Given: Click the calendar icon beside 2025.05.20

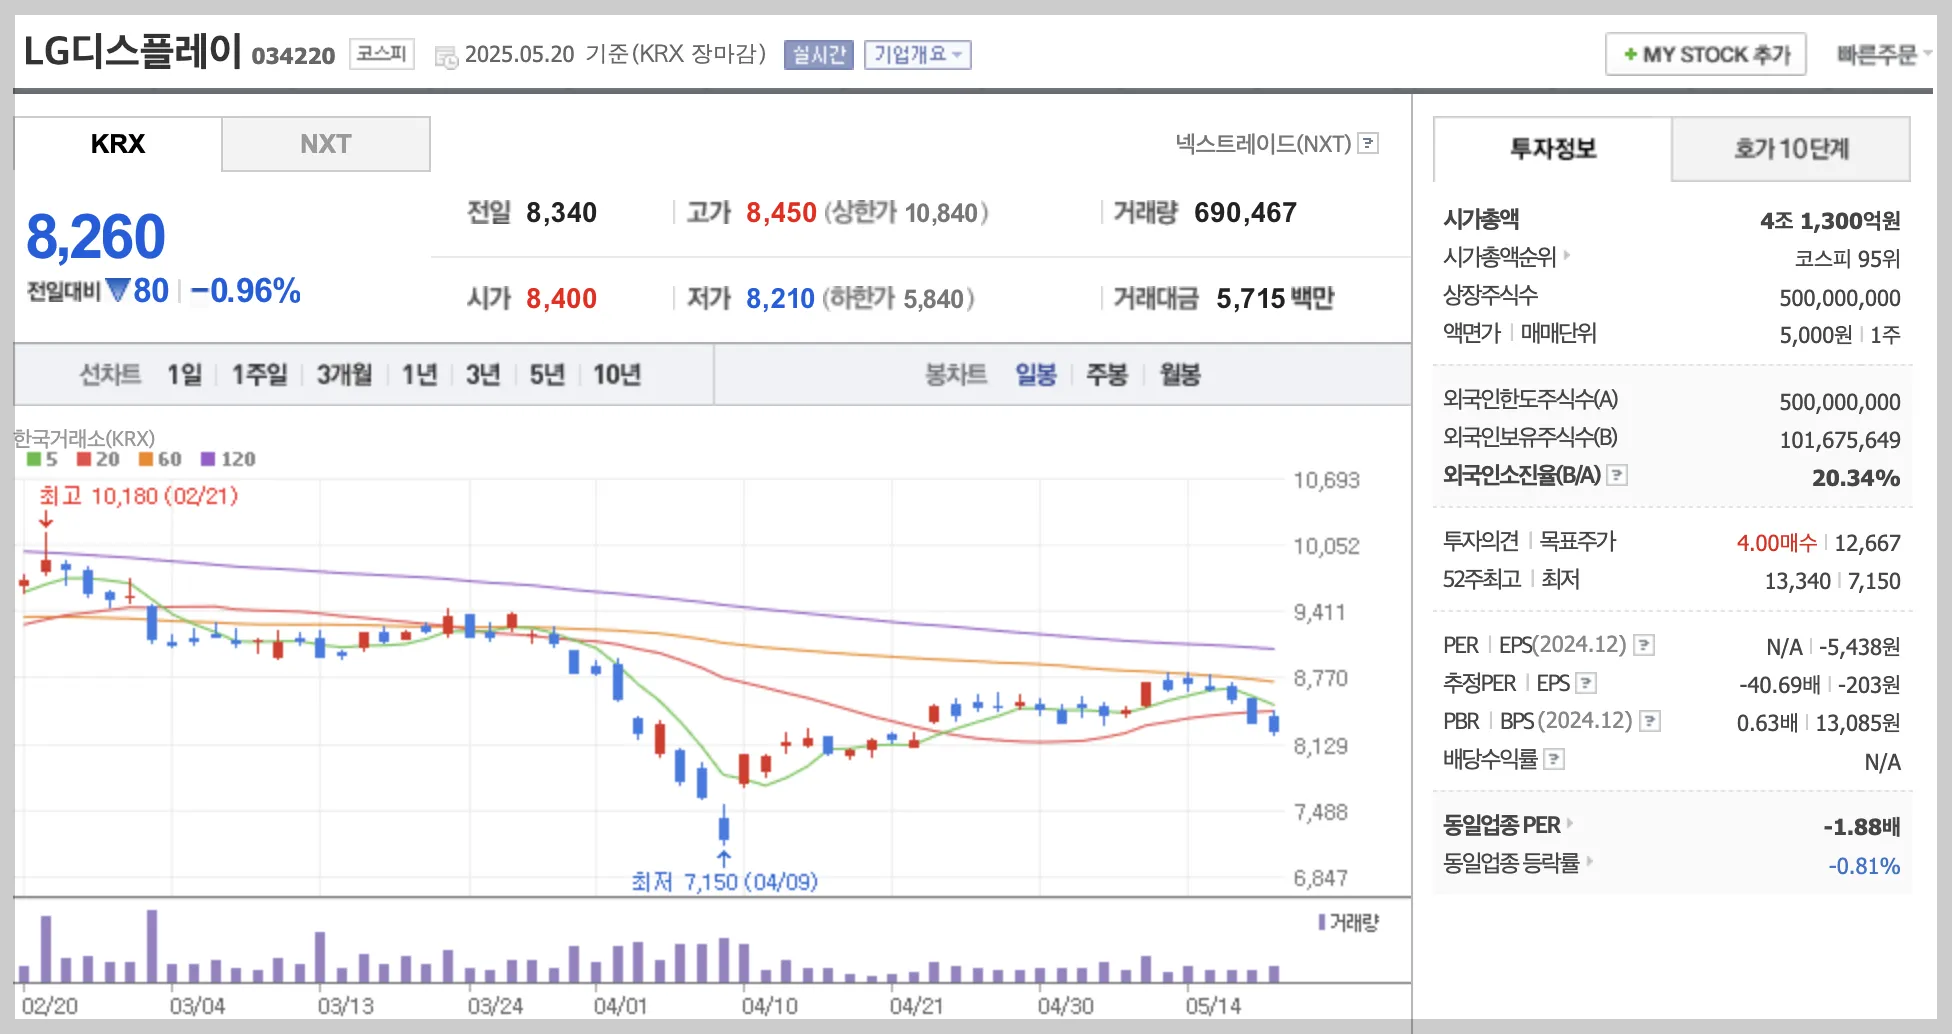Looking at the screenshot, I should pos(446,56).
